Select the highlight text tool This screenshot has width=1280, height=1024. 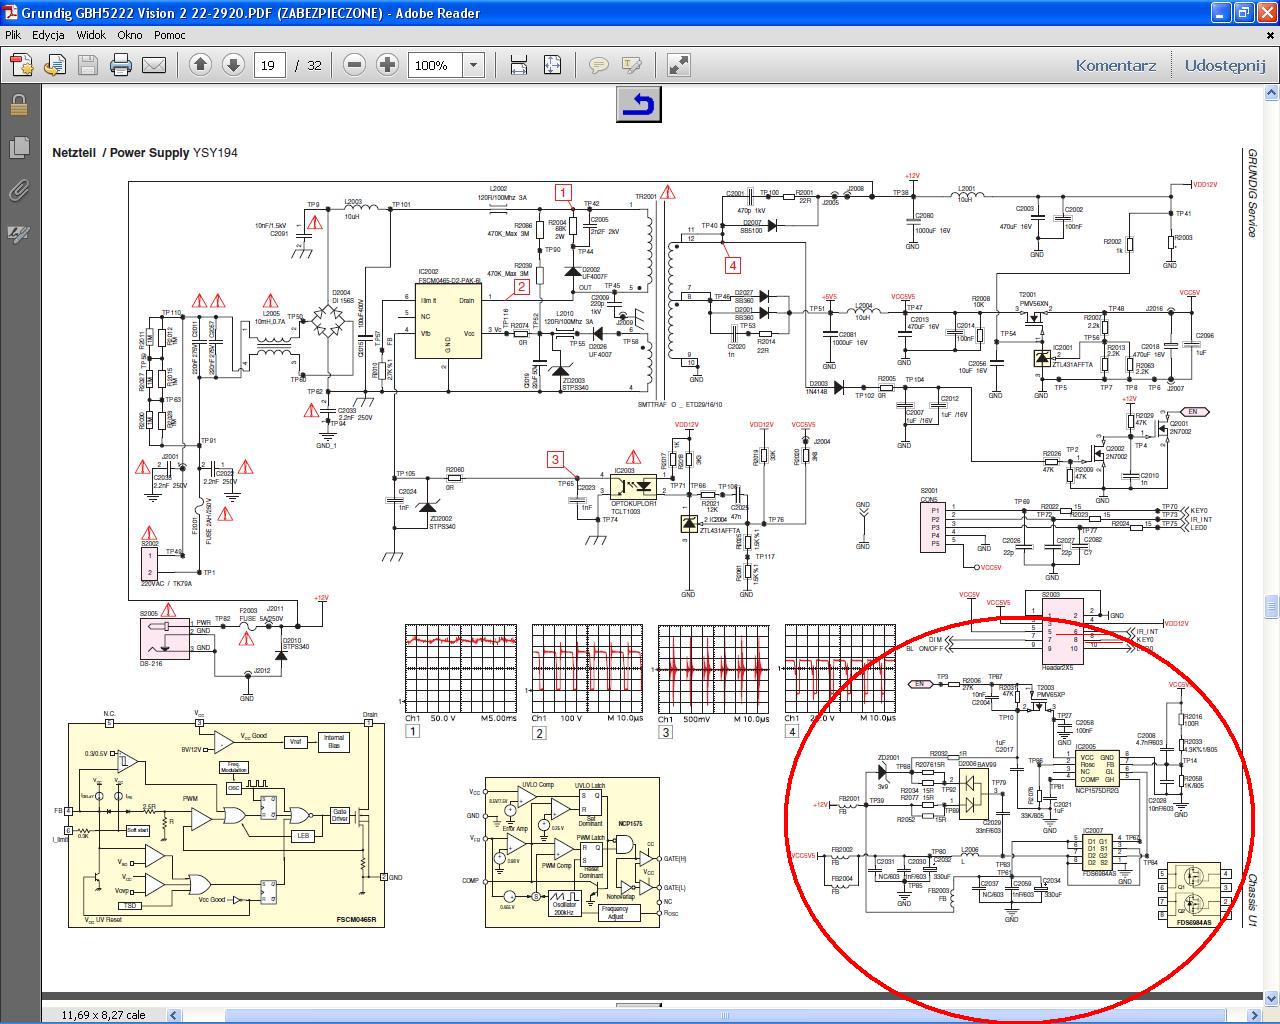632,65
